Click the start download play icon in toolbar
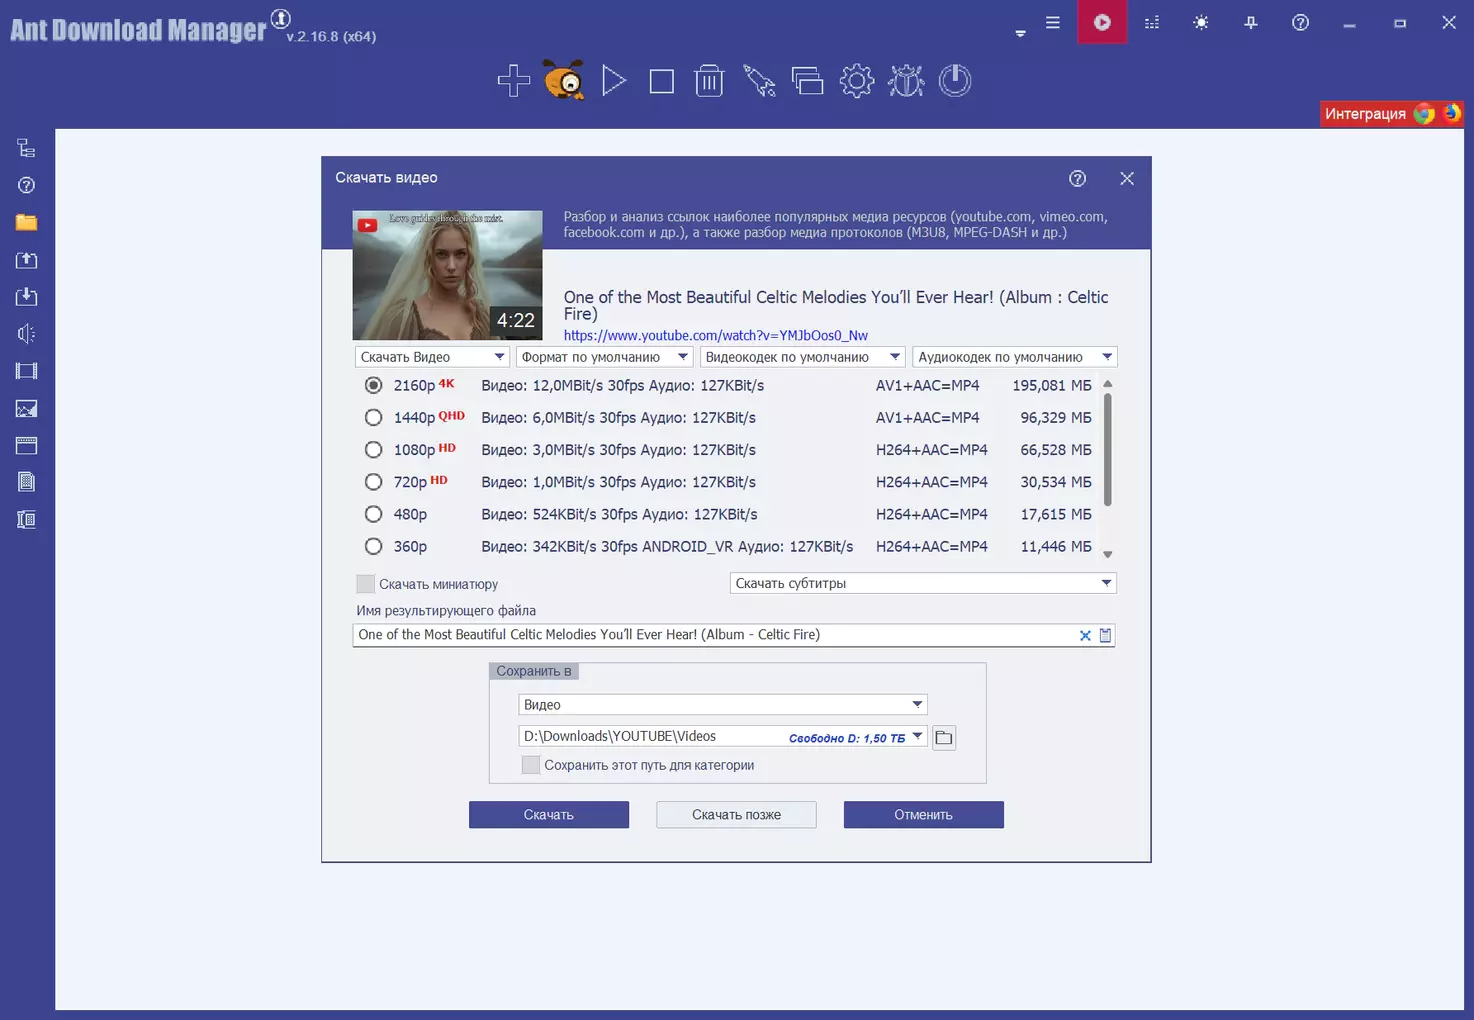 coord(613,81)
